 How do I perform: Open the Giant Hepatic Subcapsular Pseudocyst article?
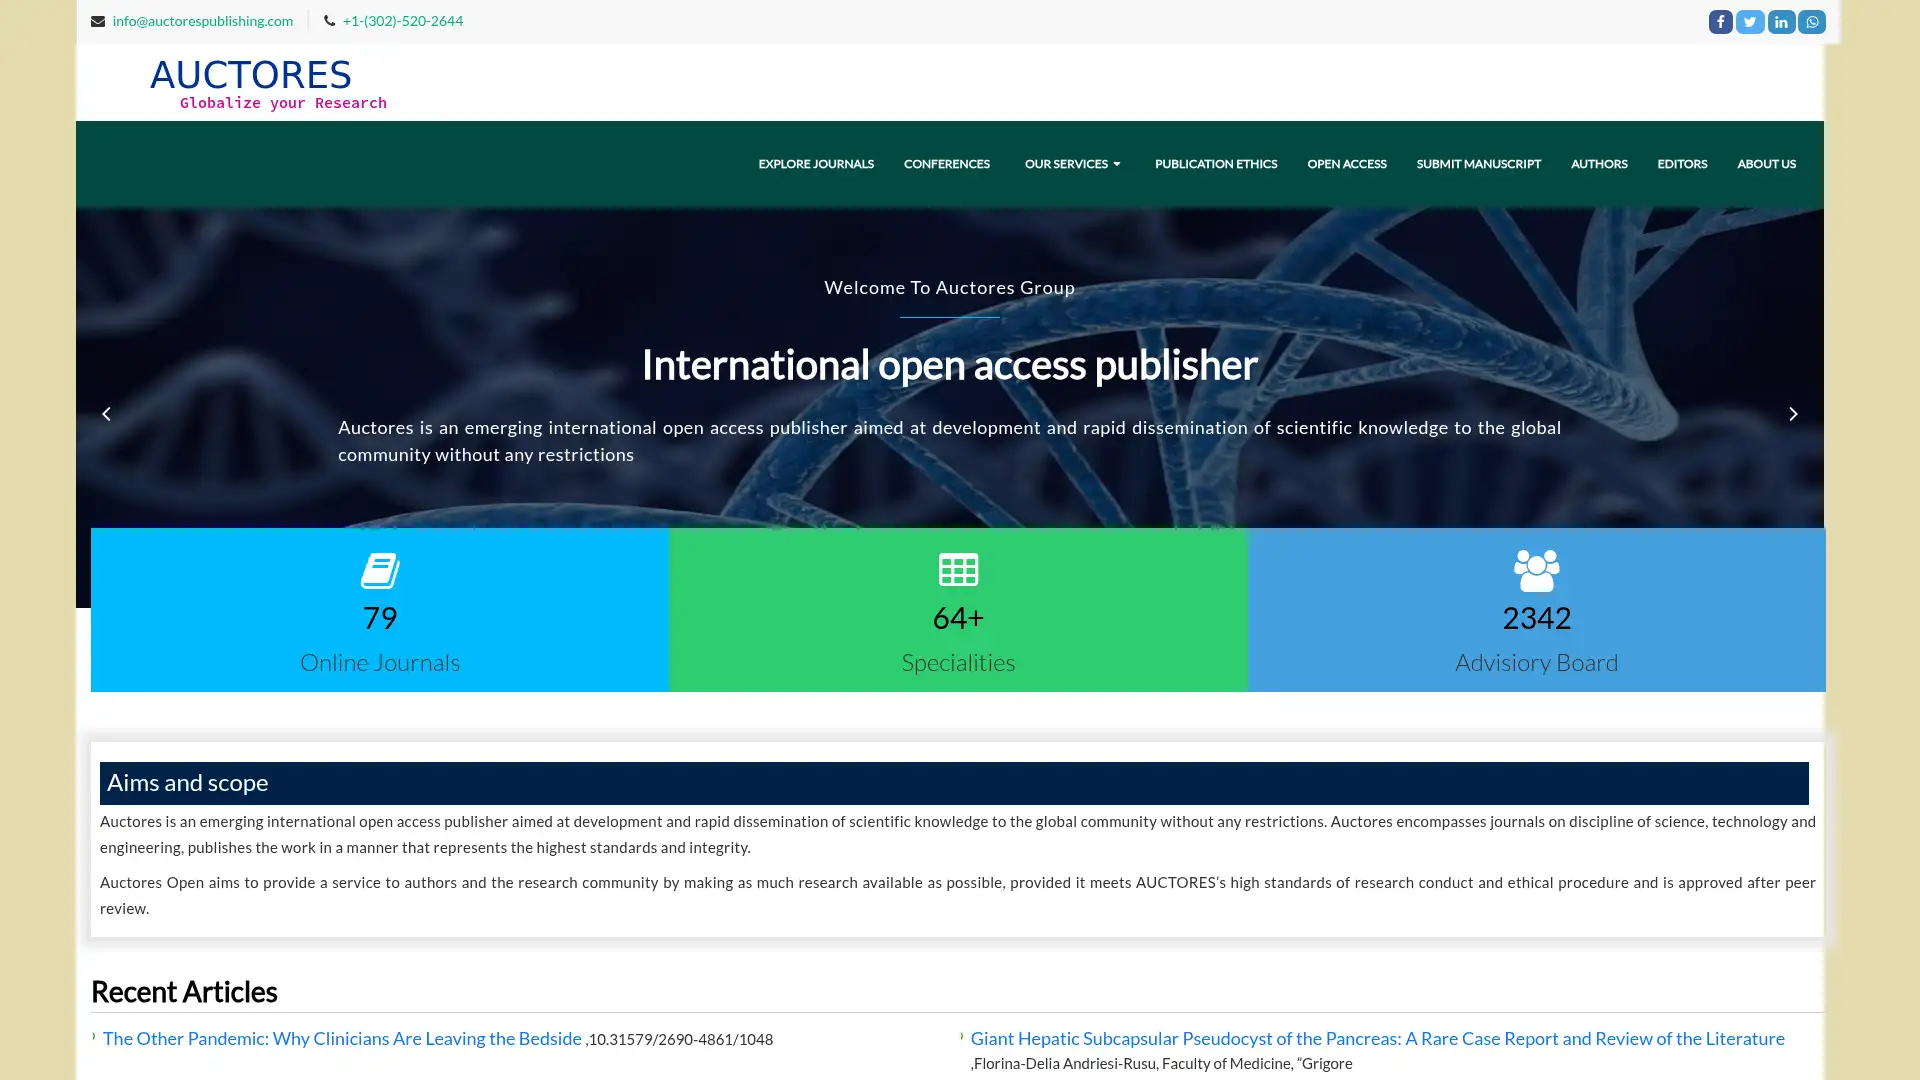[x=1377, y=1038]
